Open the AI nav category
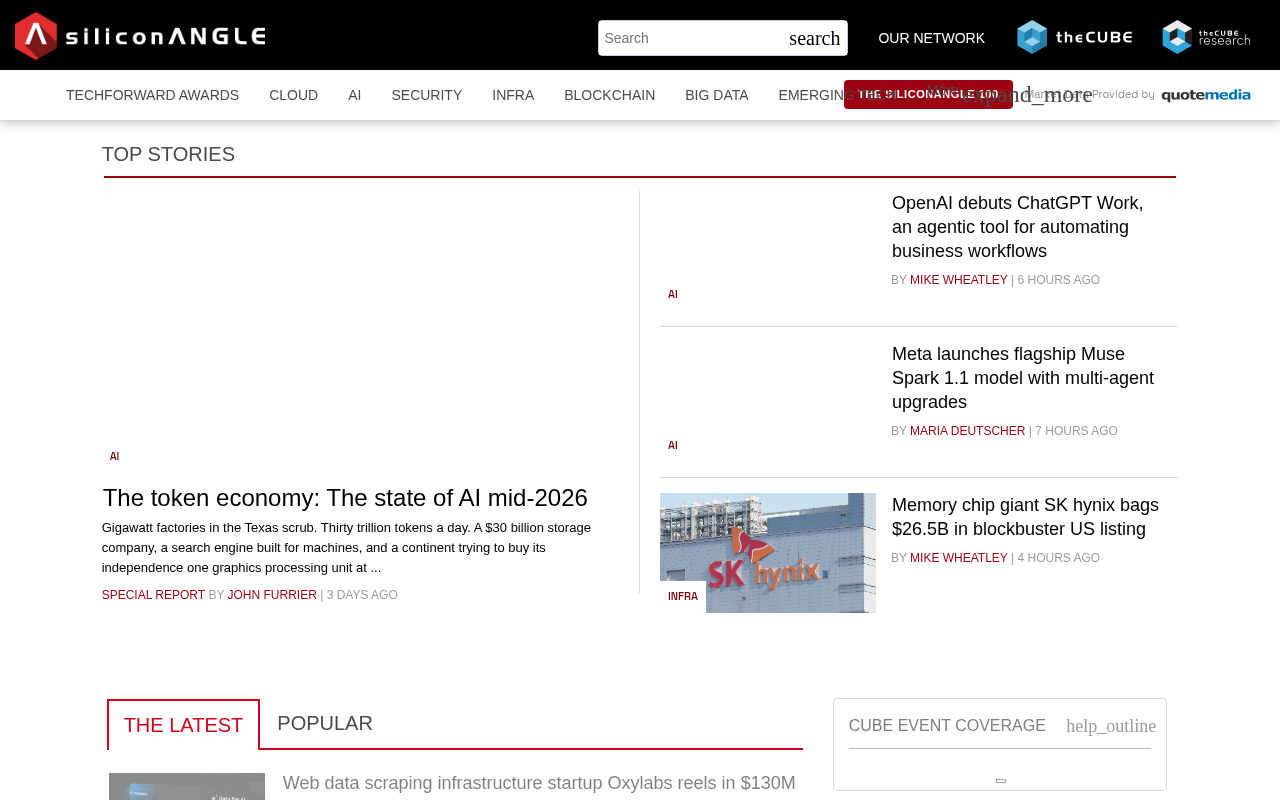Screen dimensions: 1280x800 [x=354, y=95]
